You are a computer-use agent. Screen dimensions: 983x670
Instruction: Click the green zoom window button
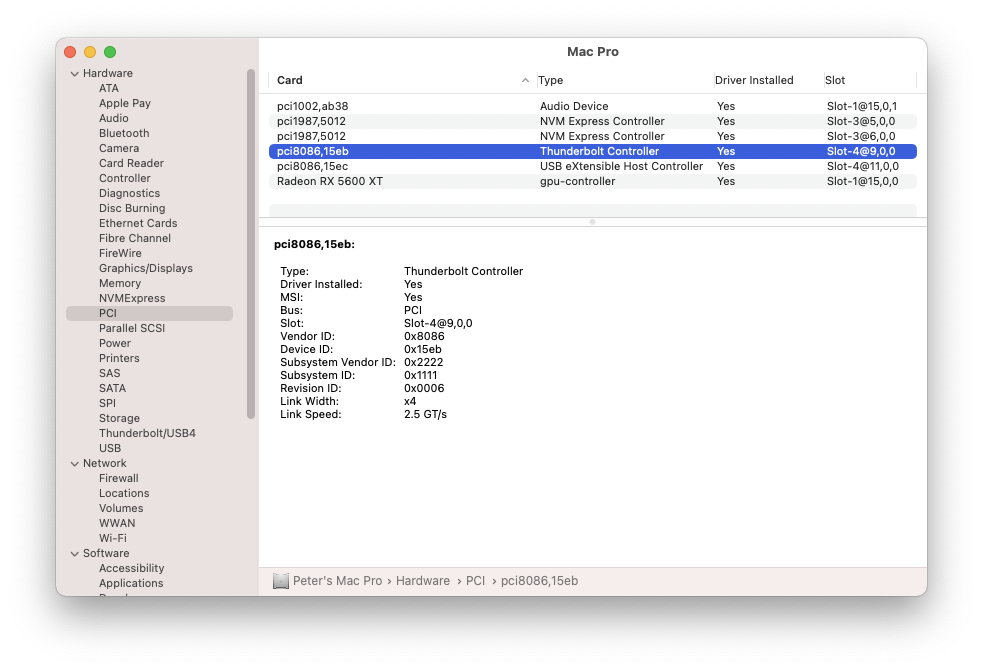pyautogui.click(x=110, y=52)
